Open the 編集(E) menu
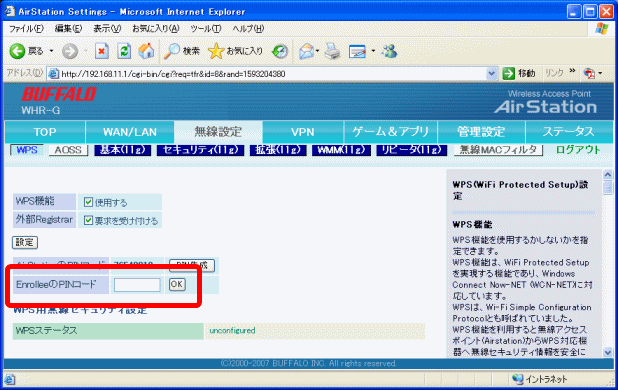The image size is (618, 390). (x=68, y=29)
